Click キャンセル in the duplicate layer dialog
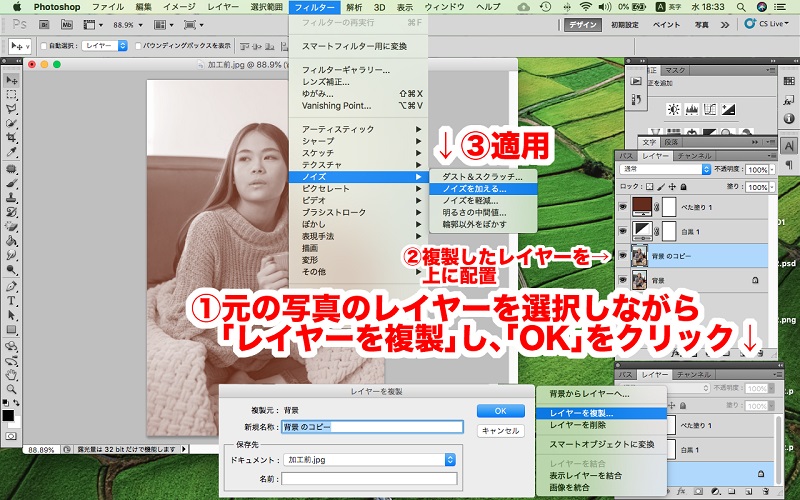 tap(501, 431)
